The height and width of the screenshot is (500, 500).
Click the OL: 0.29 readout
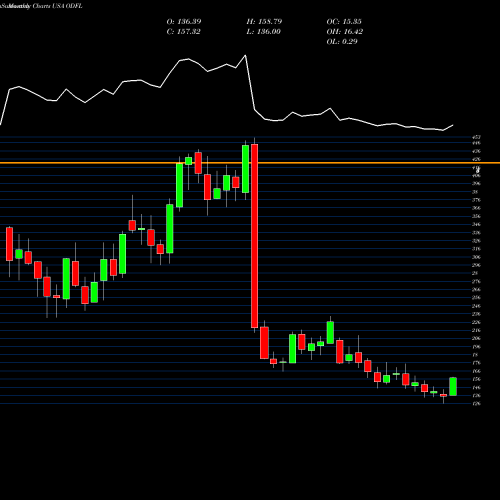pyautogui.click(x=342, y=42)
